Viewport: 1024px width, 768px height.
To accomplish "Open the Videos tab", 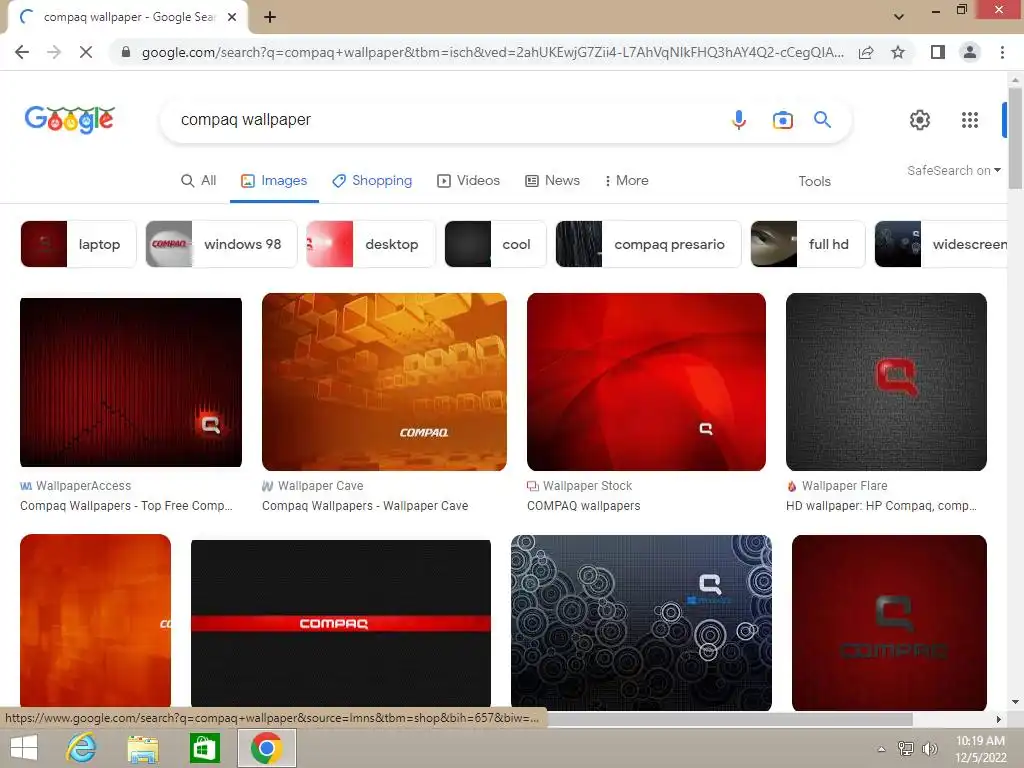I will (468, 181).
